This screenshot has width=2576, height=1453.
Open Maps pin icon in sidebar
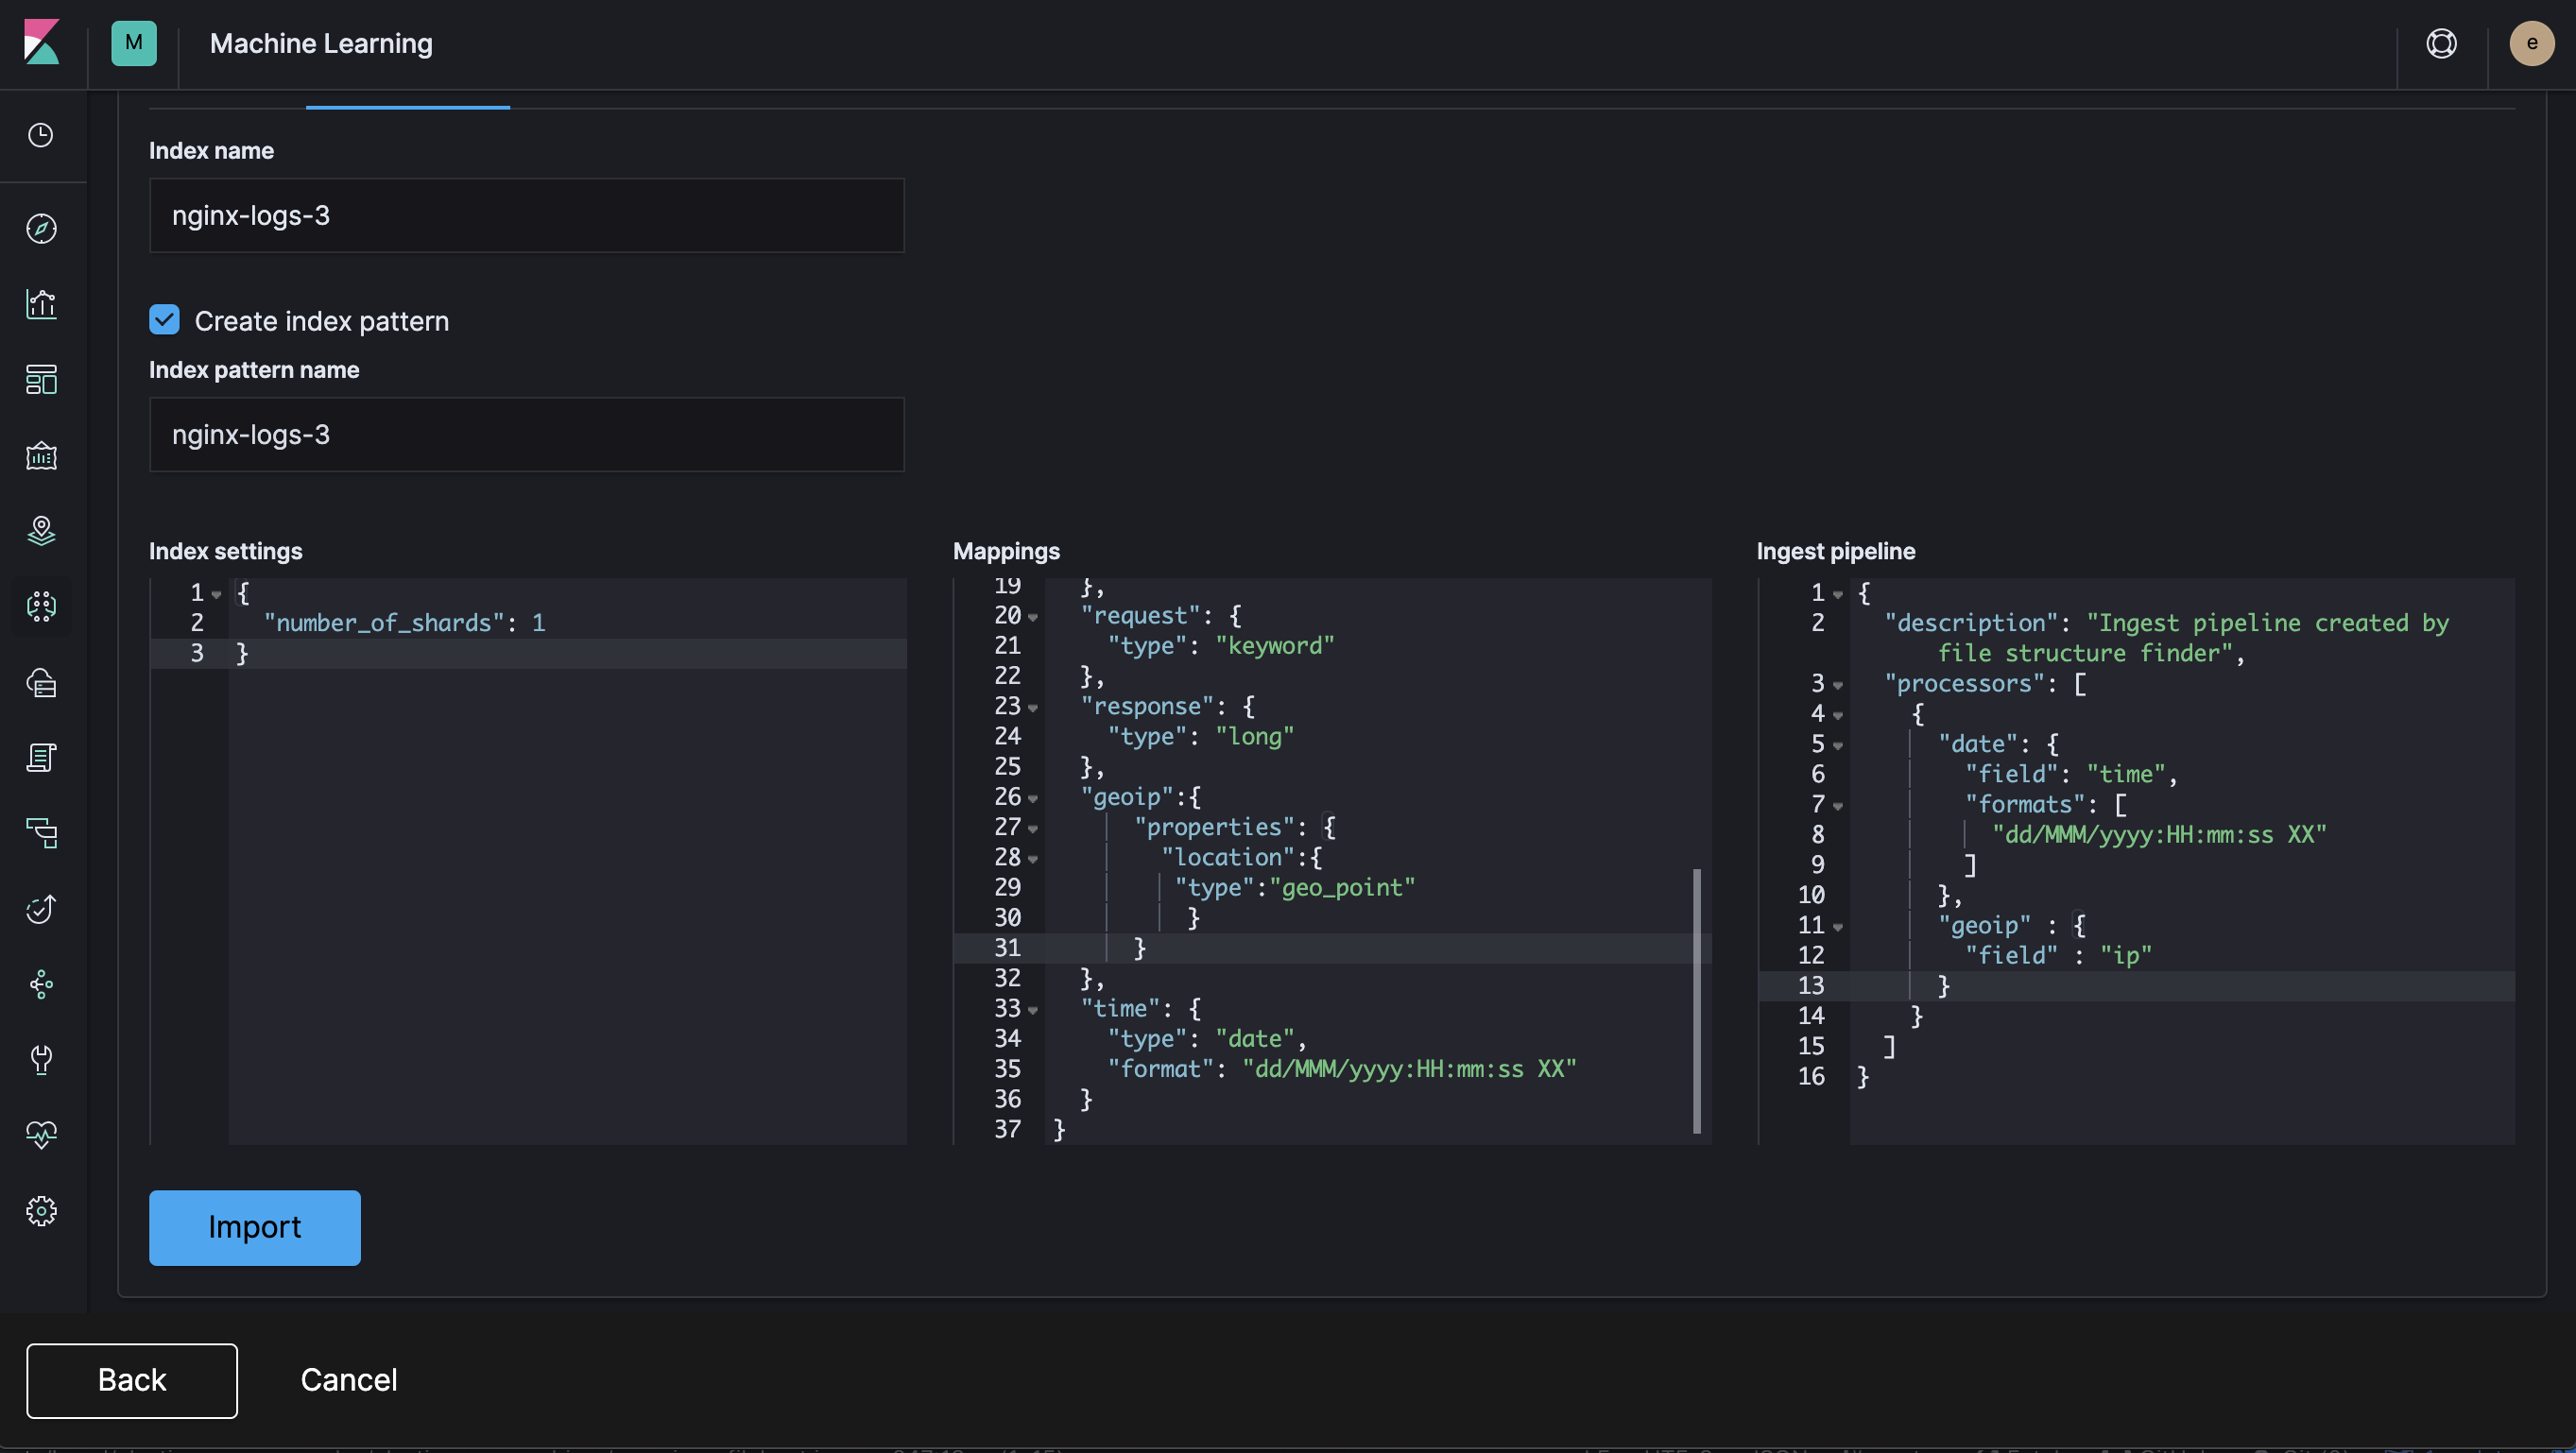tap(41, 530)
